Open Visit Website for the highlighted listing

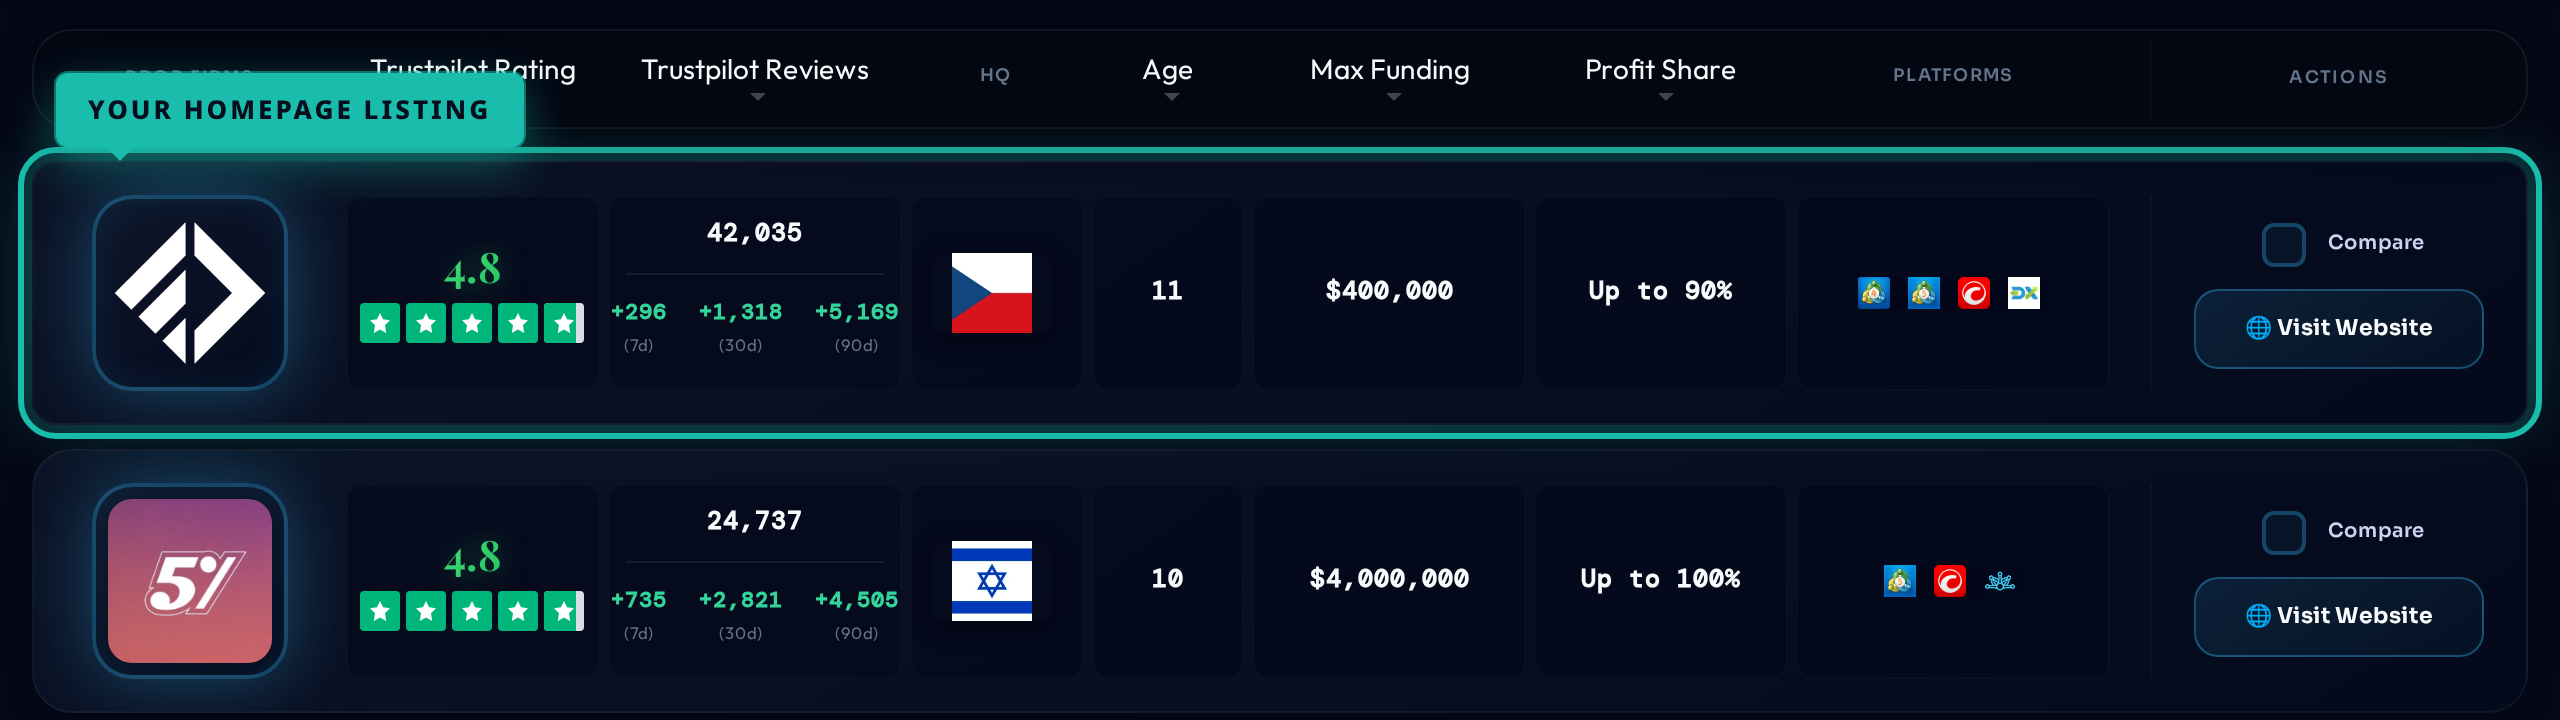(2338, 328)
